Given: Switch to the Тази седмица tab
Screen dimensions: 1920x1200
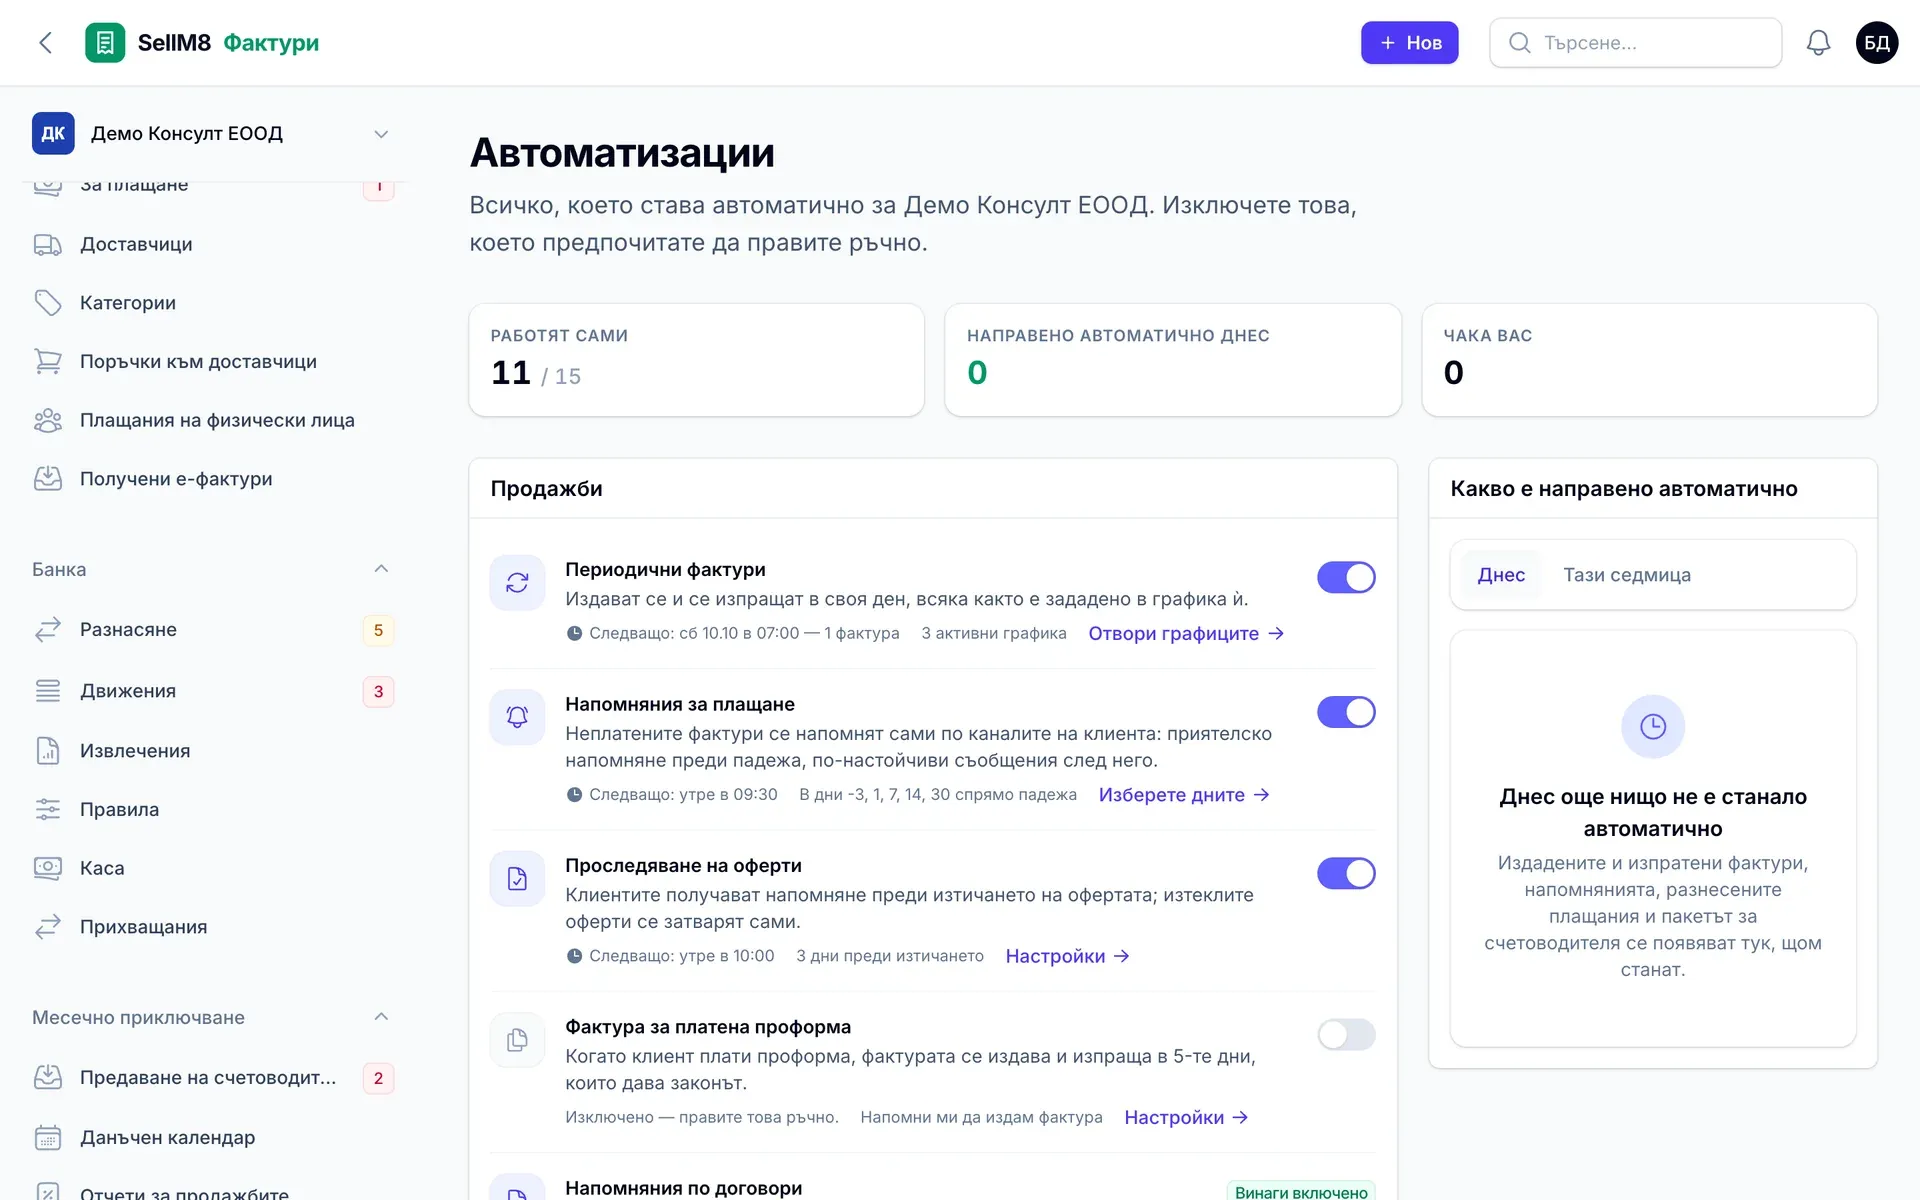Looking at the screenshot, I should [x=1627, y=575].
